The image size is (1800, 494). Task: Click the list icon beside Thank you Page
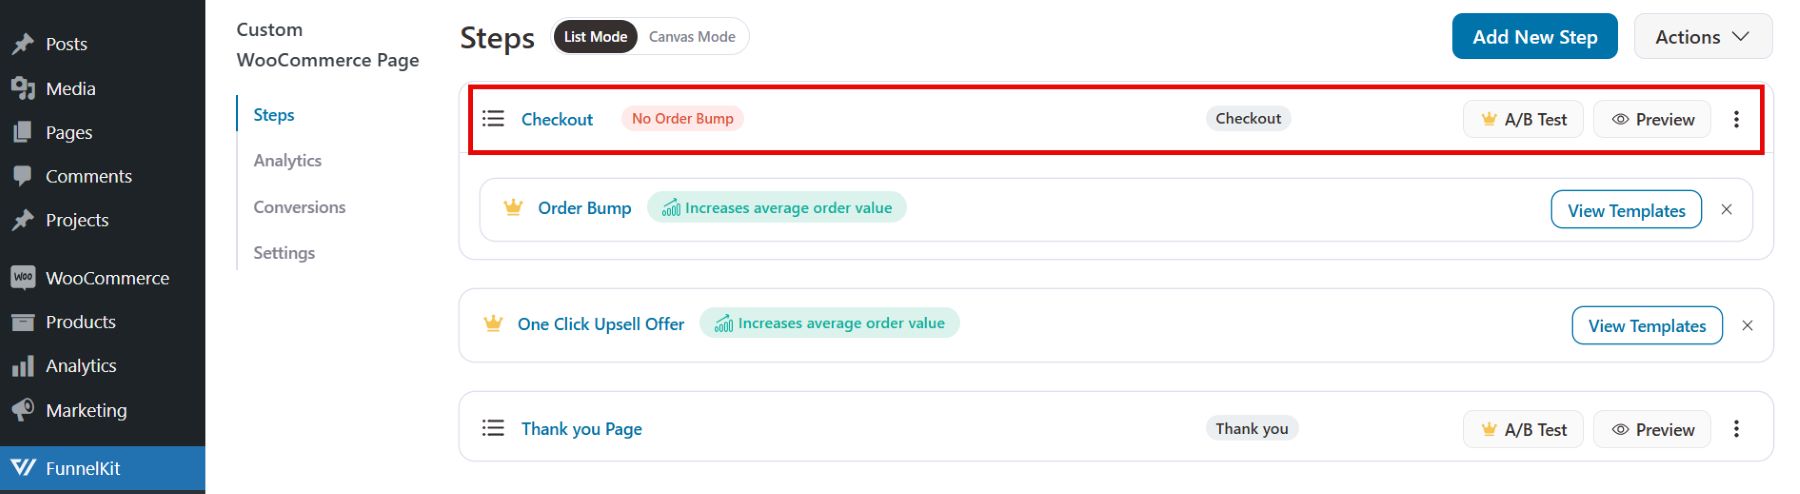click(x=493, y=428)
